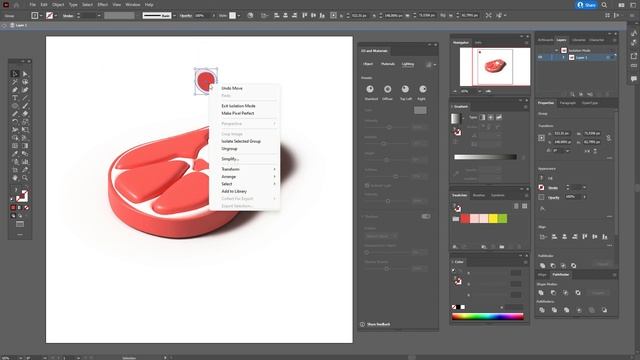This screenshot has width=640, height=360.
Task: Click the Pathfinder Unite shape mode icon
Action: pyautogui.click(x=541, y=293)
